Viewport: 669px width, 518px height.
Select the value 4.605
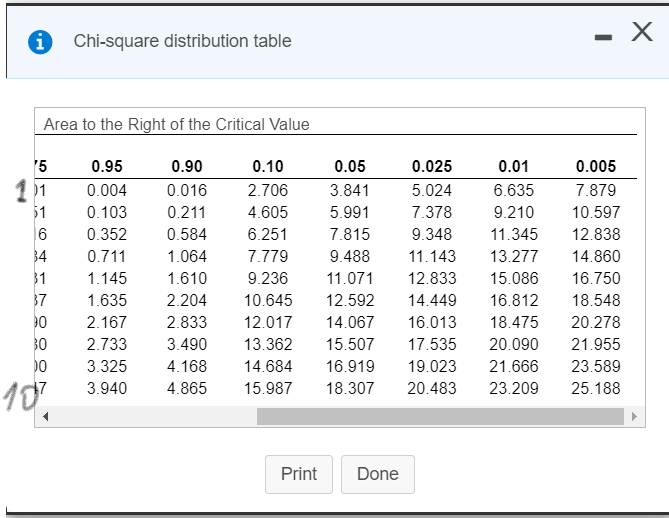pos(268,212)
